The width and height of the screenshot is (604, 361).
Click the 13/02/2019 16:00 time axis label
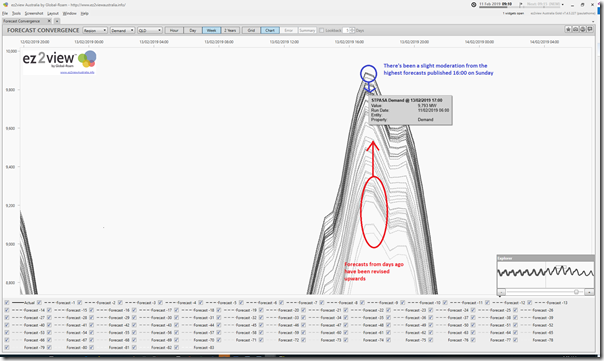(349, 42)
